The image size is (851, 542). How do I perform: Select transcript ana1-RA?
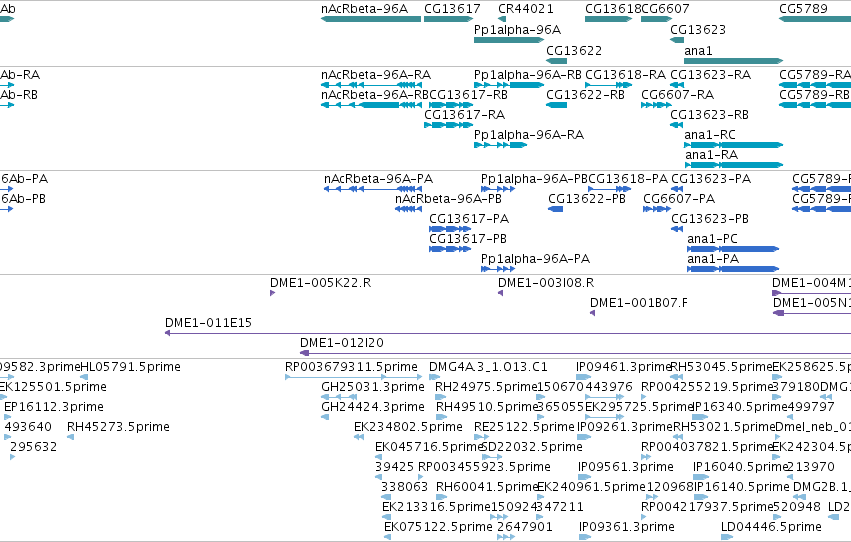tap(733, 165)
